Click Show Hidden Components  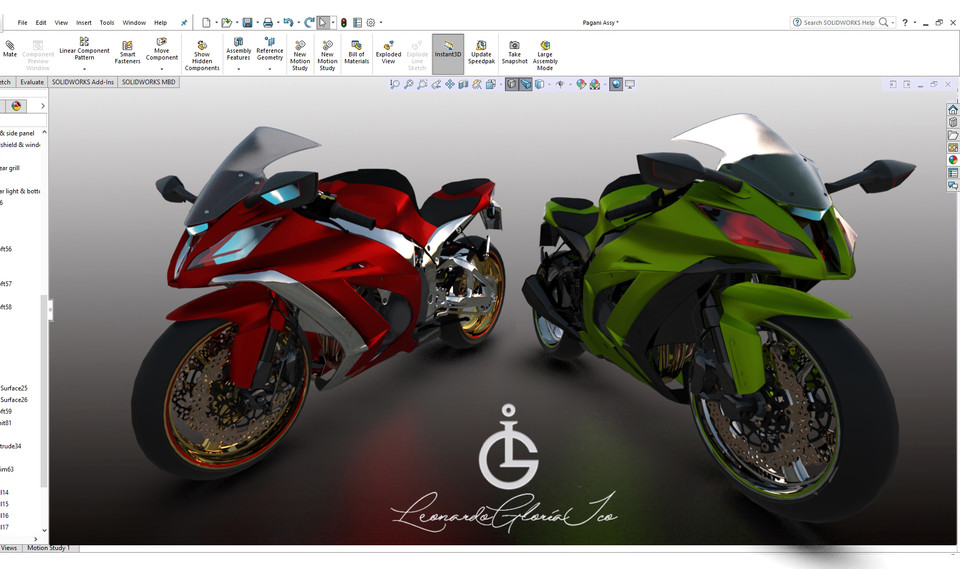[x=202, y=55]
